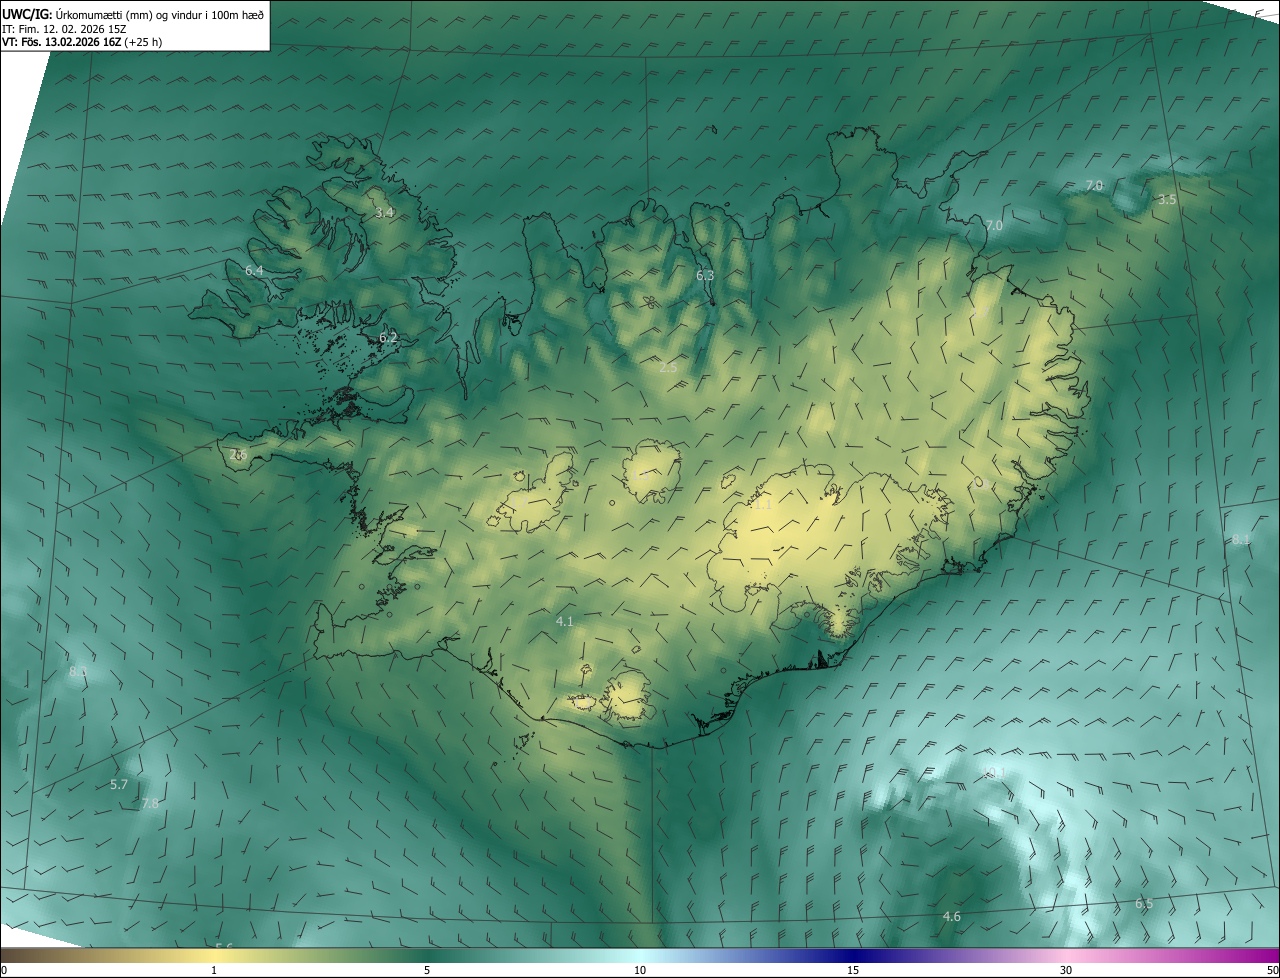Screen dimensions: 1280x978
Task: Click the 4.1 value label on the map
Action: [564, 622]
